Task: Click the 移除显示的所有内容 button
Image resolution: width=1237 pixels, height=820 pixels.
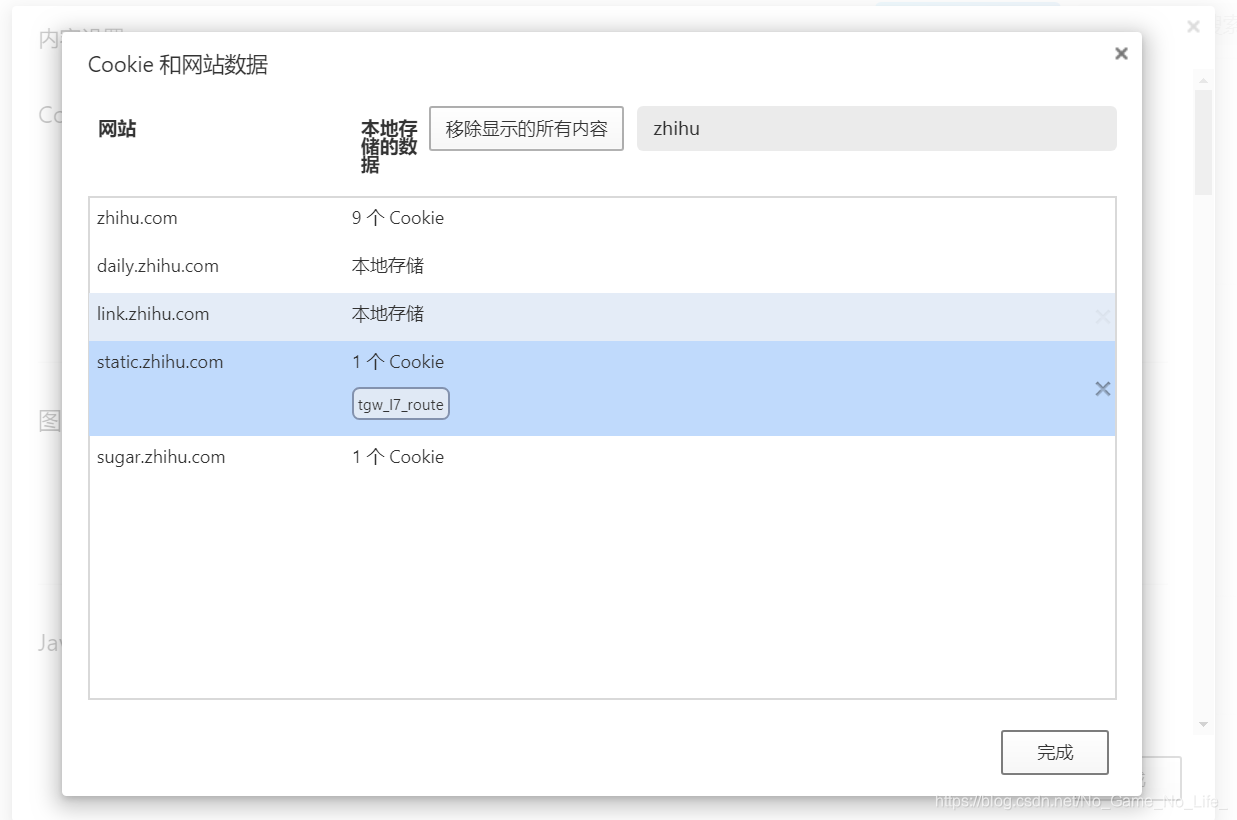Action: tap(527, 129)
